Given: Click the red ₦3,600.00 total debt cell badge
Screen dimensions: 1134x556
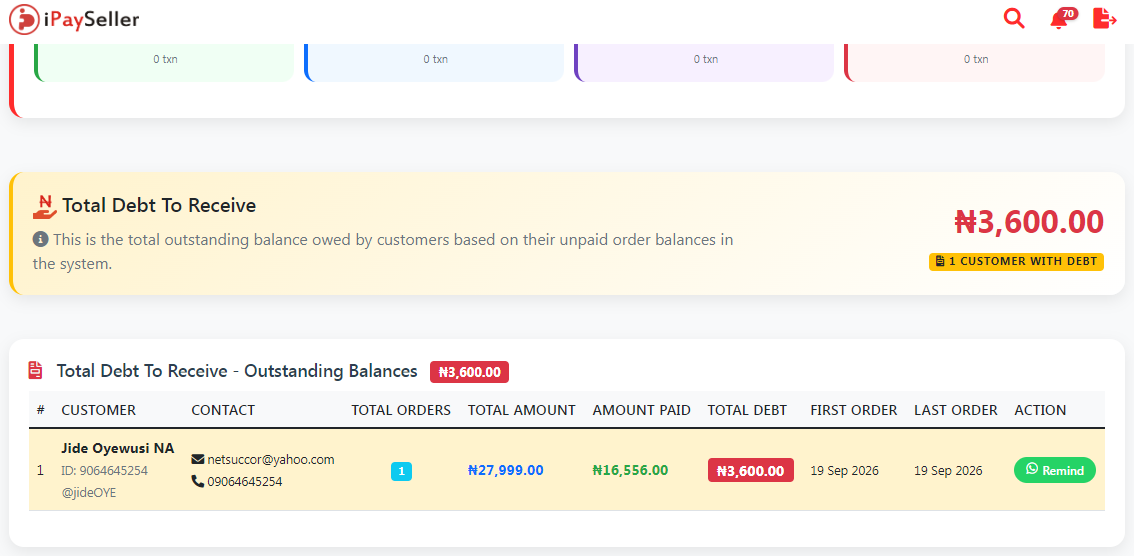Looking at the screenshot, I should (x=751, y=471).
